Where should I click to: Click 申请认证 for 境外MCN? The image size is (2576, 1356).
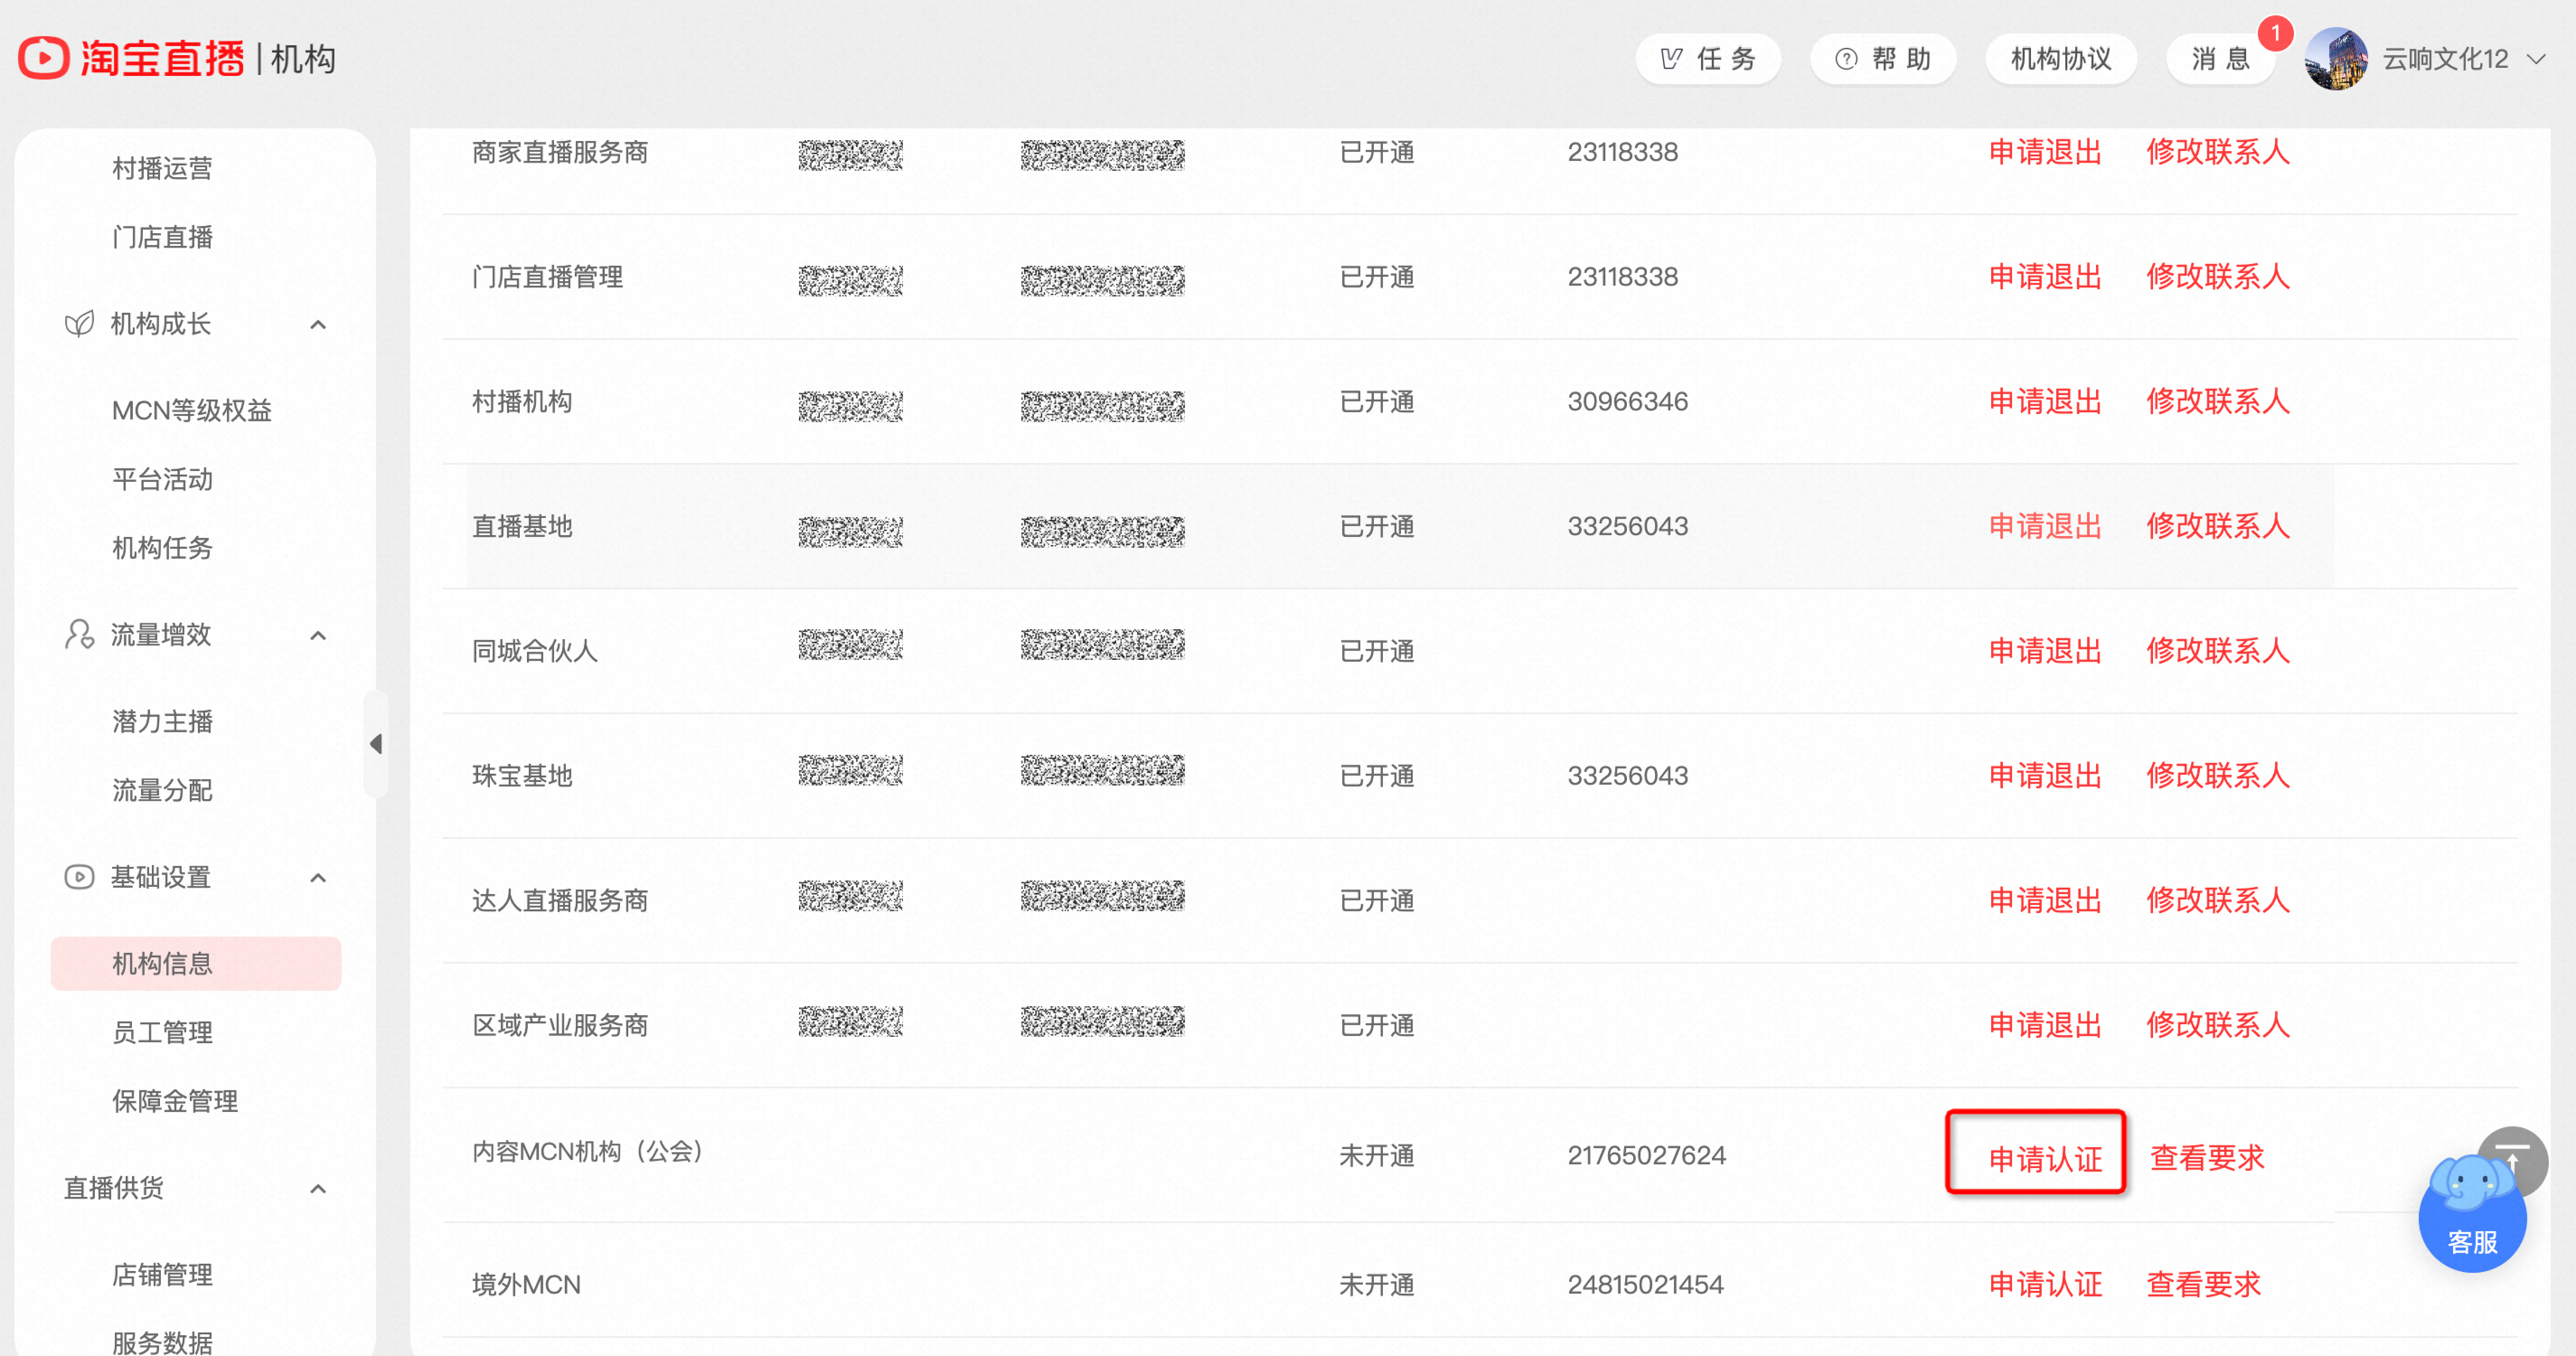tap(2045, 1285)
